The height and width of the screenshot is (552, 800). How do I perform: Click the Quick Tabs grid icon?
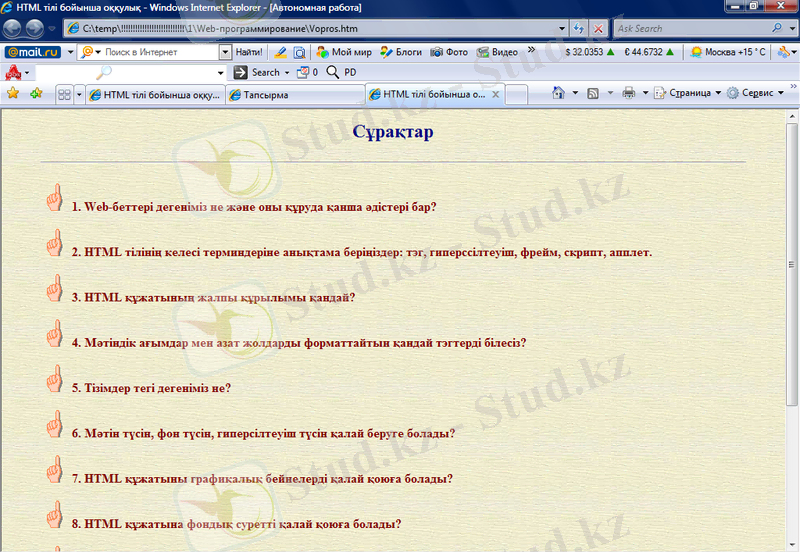point(64,94)
